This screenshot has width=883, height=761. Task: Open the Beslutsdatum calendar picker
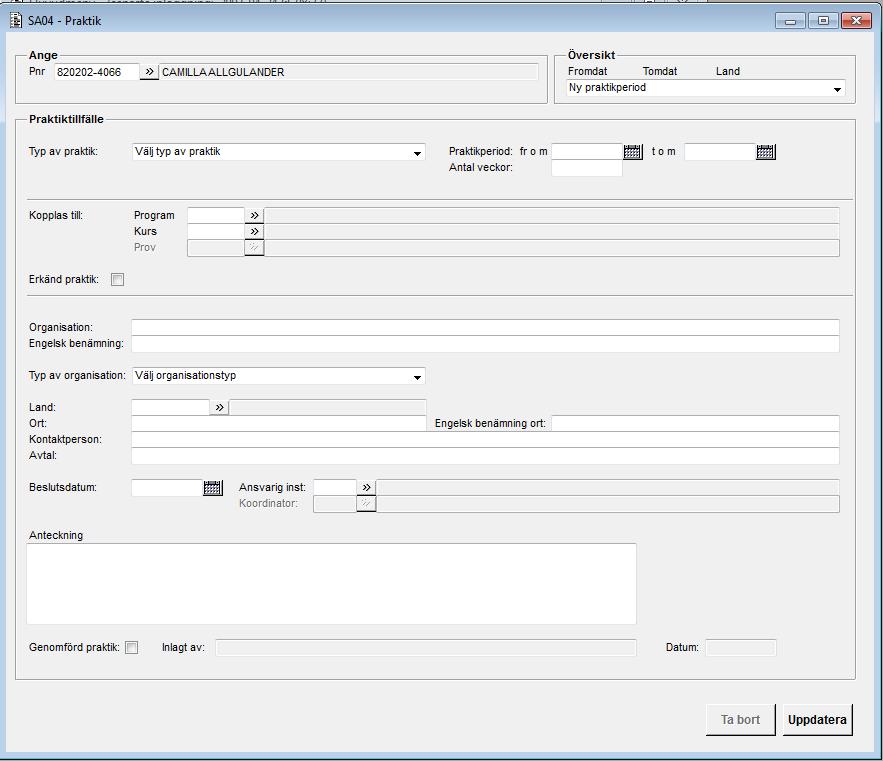tap(212, 488)
